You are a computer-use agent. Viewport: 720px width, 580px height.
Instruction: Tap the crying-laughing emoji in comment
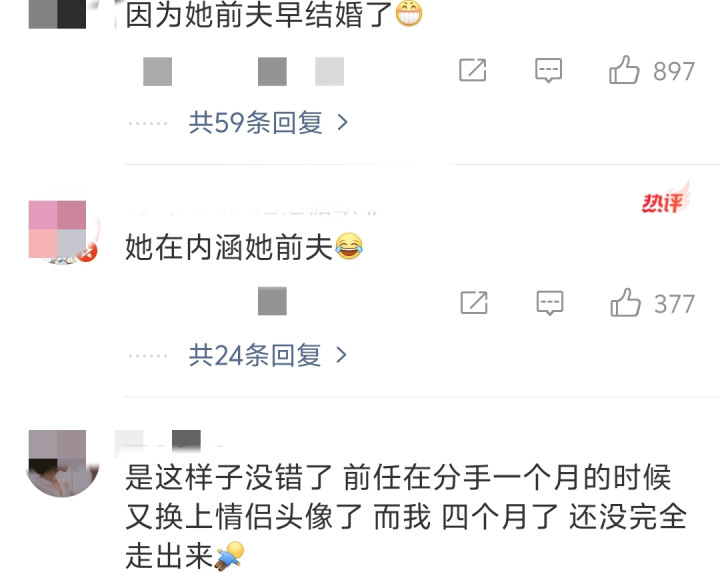click(x=349, y=247)
